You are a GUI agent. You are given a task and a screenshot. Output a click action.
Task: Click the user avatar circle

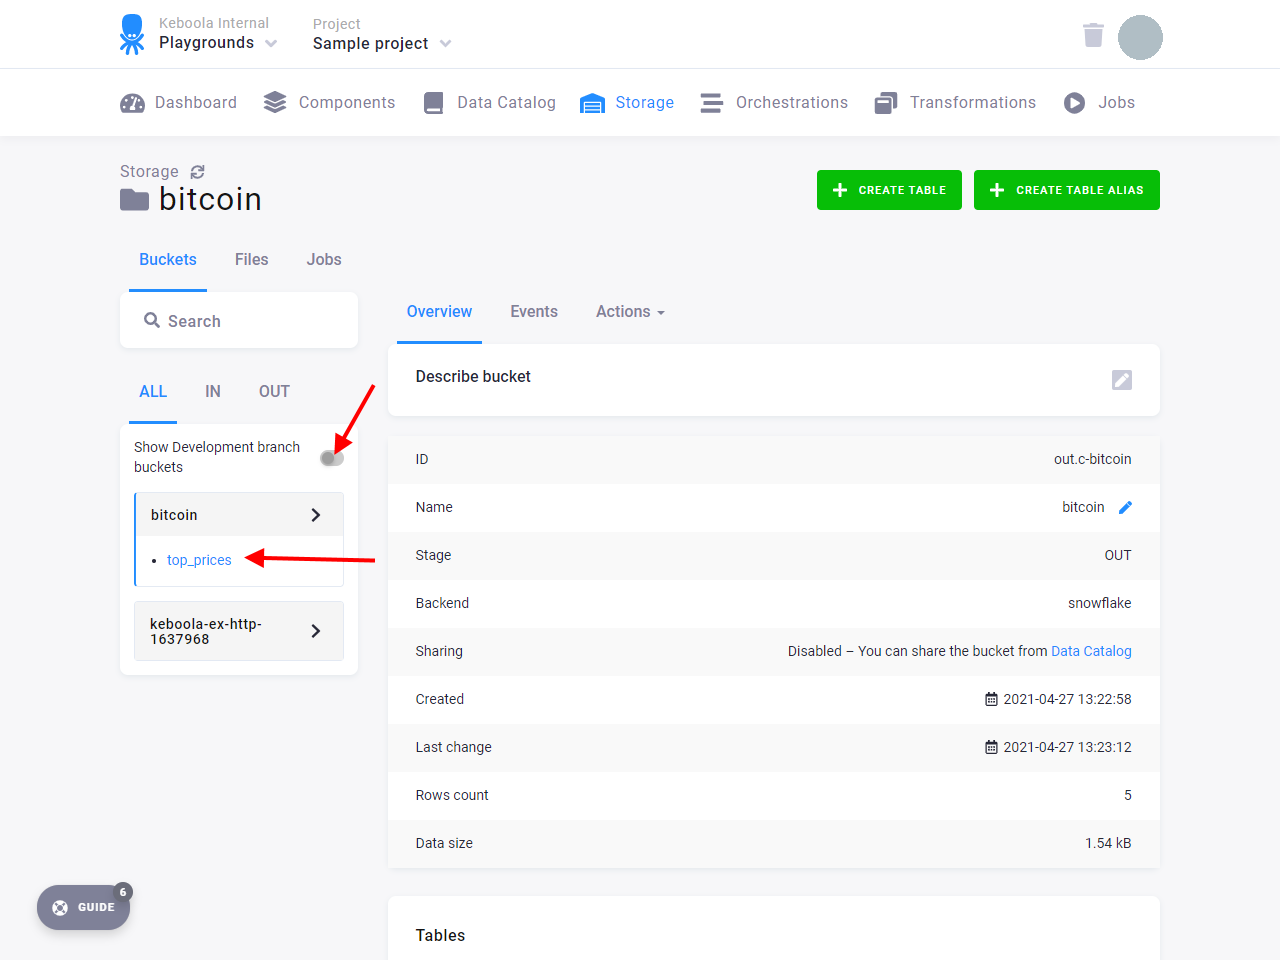pos(1140,37)
